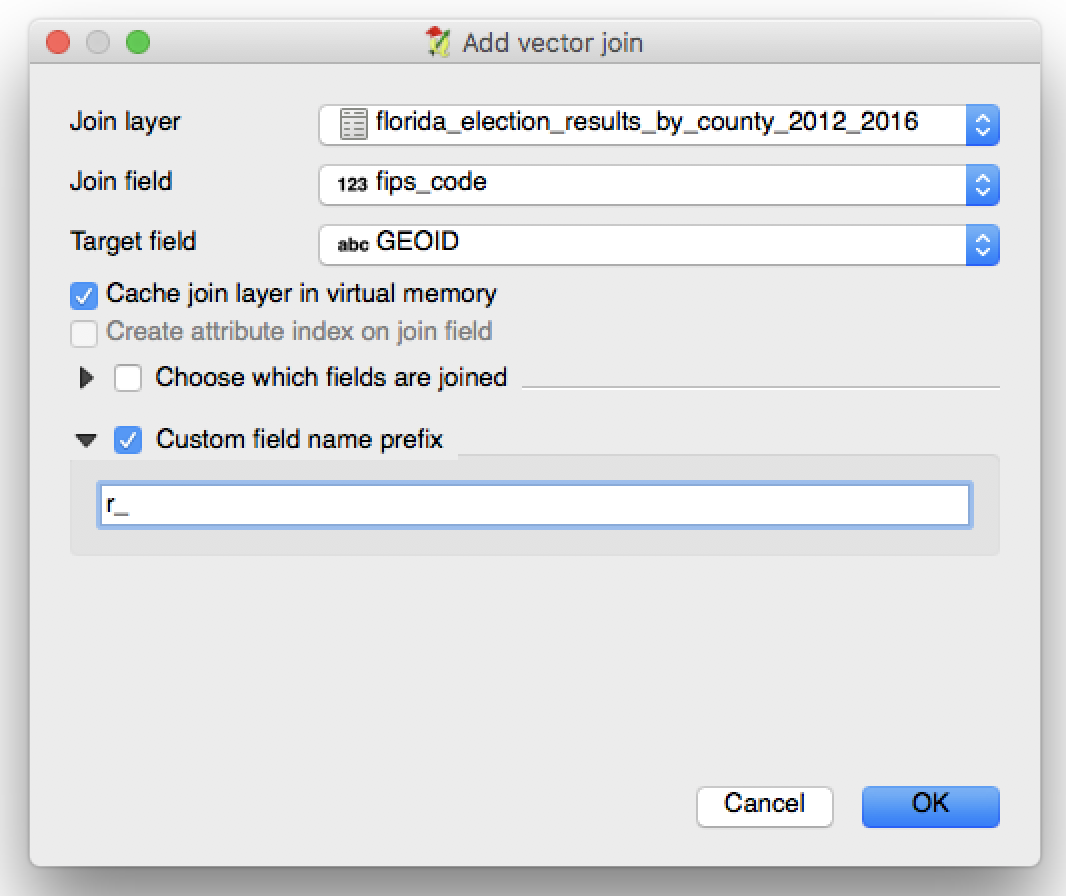Screen dimensions: 1066x896
Task: Focus the custom prefix text field
Action: pos(535,505)
